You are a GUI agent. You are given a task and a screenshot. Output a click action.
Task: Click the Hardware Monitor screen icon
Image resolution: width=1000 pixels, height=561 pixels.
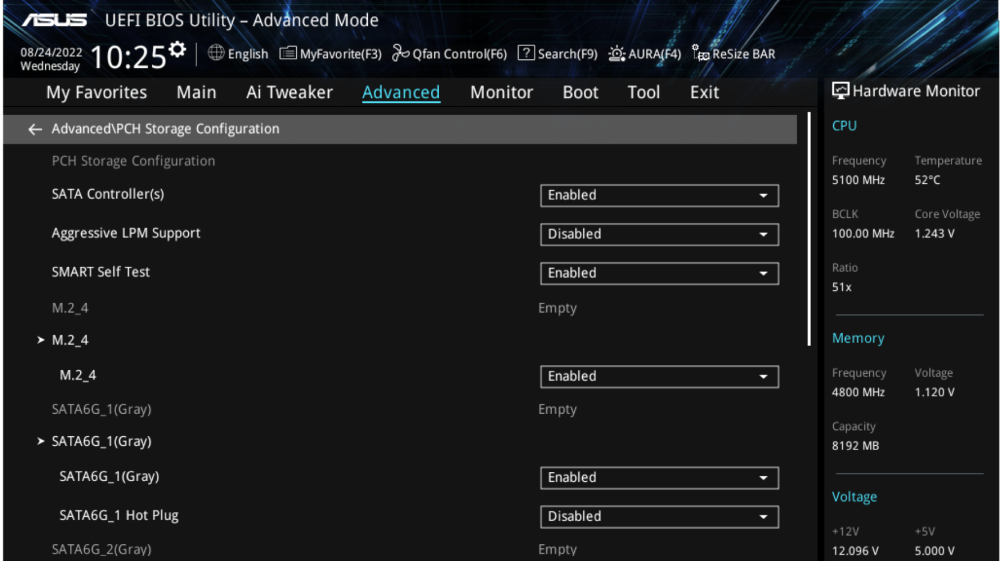(x=841, y=91)
